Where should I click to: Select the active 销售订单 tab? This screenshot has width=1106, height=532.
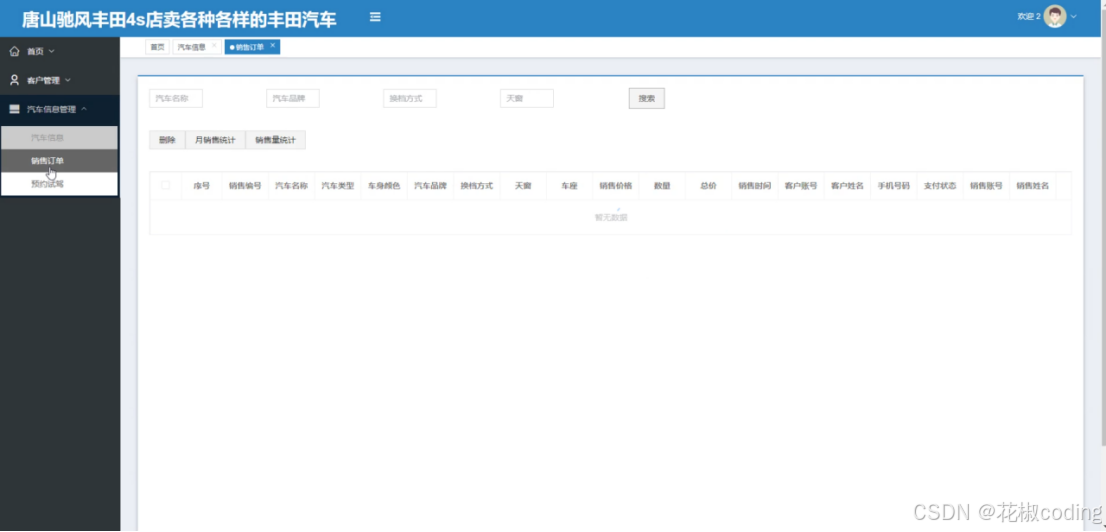(252, 47)
